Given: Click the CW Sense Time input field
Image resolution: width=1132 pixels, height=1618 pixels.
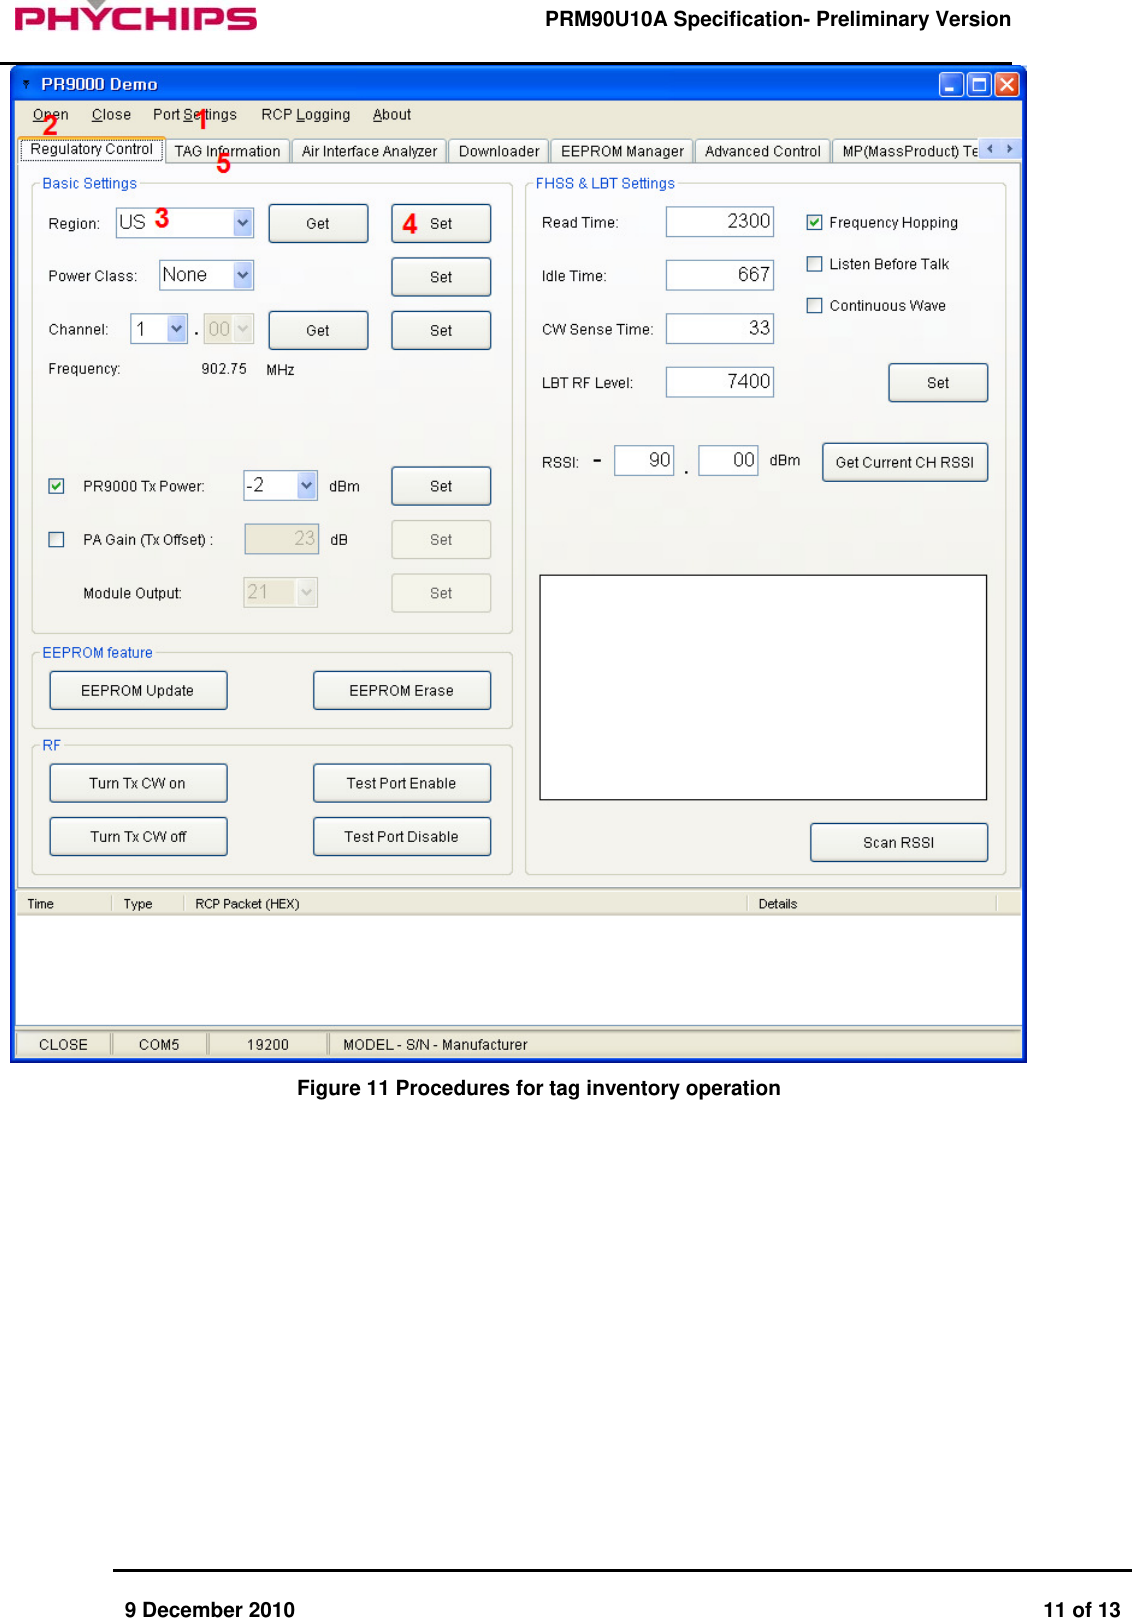Looking at the screenshot, I should tap(720, 328).
